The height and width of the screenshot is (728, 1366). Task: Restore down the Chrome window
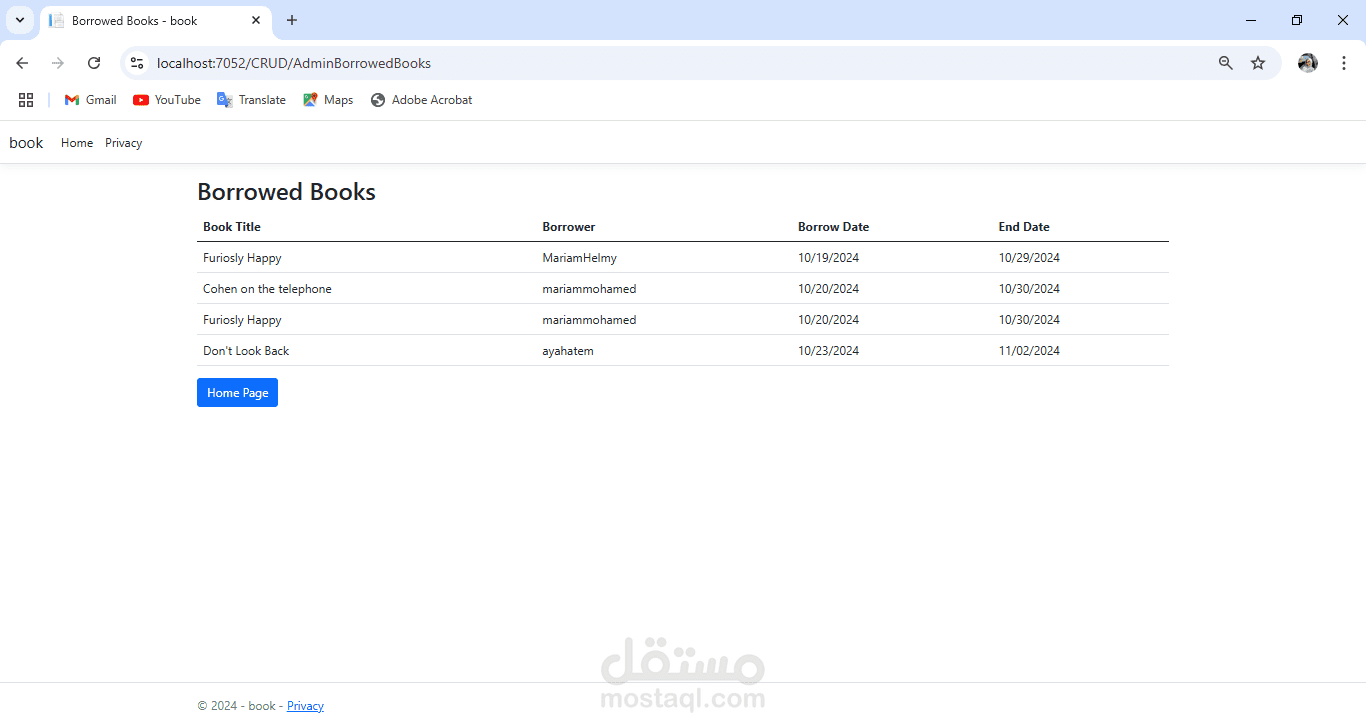pyautogui.click(x=1297, y=20)
